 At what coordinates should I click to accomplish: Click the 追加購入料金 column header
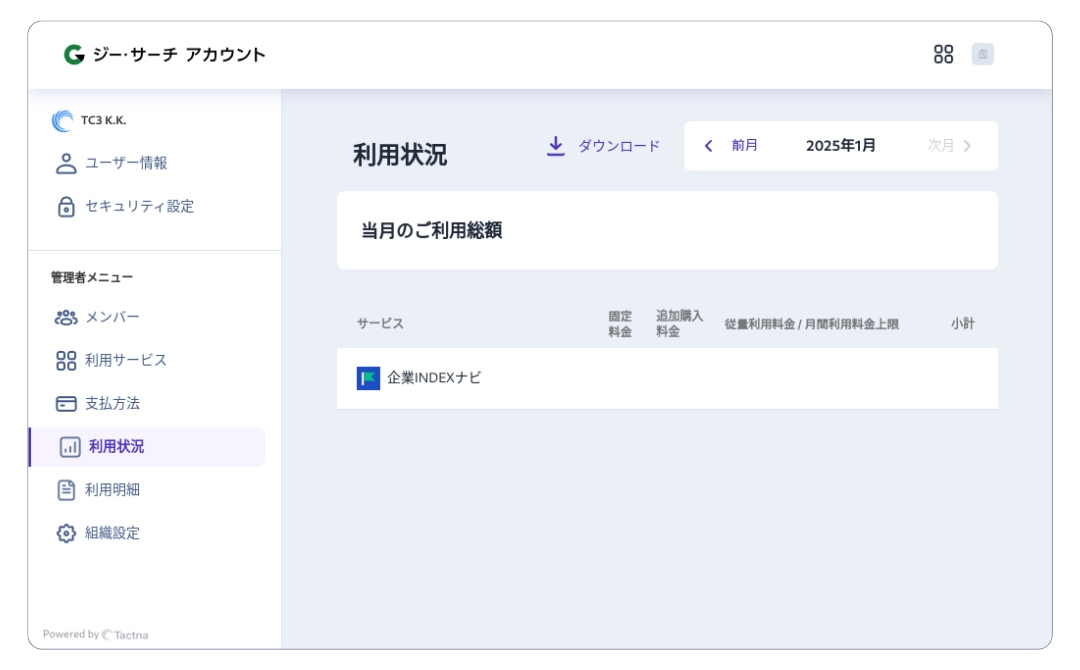pos(679,324)
